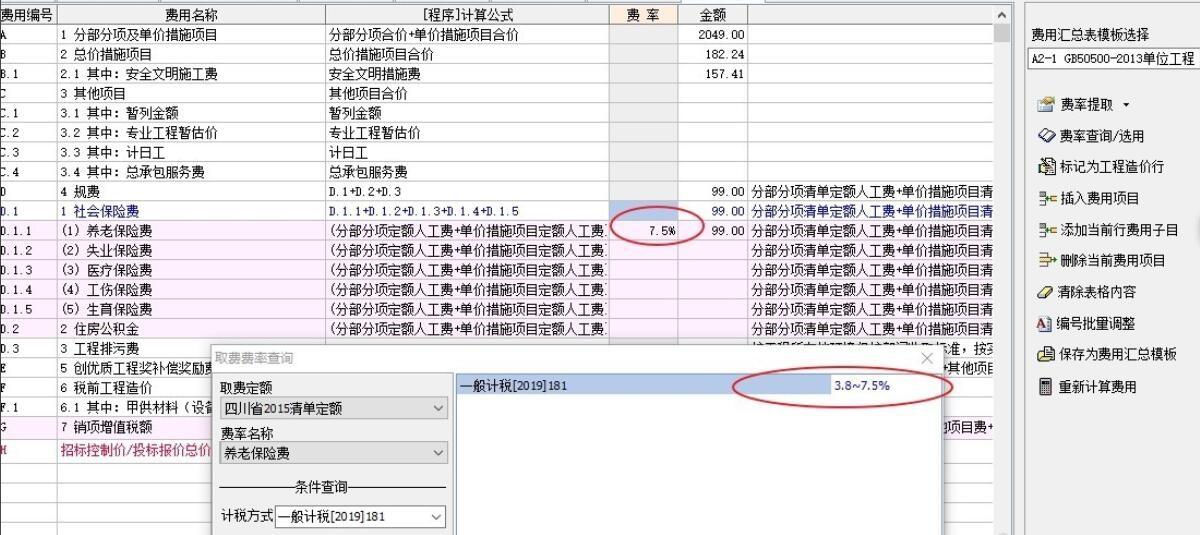Click the 编号批量调整 icon

tap(1046, 323)
